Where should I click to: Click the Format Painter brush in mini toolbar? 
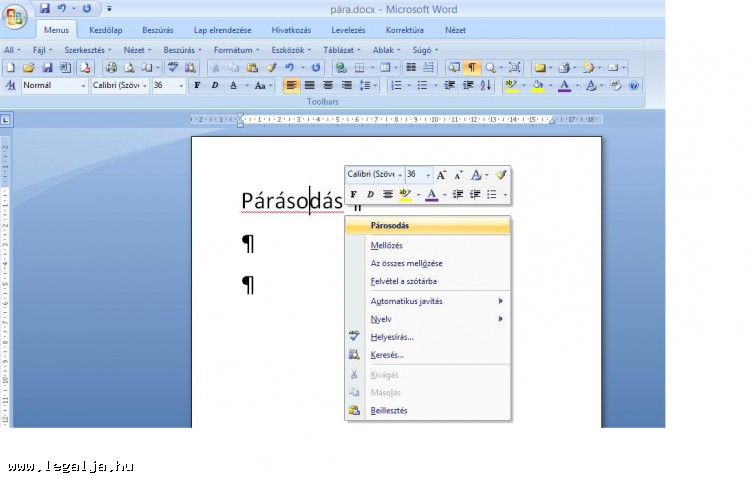[501, 175]
